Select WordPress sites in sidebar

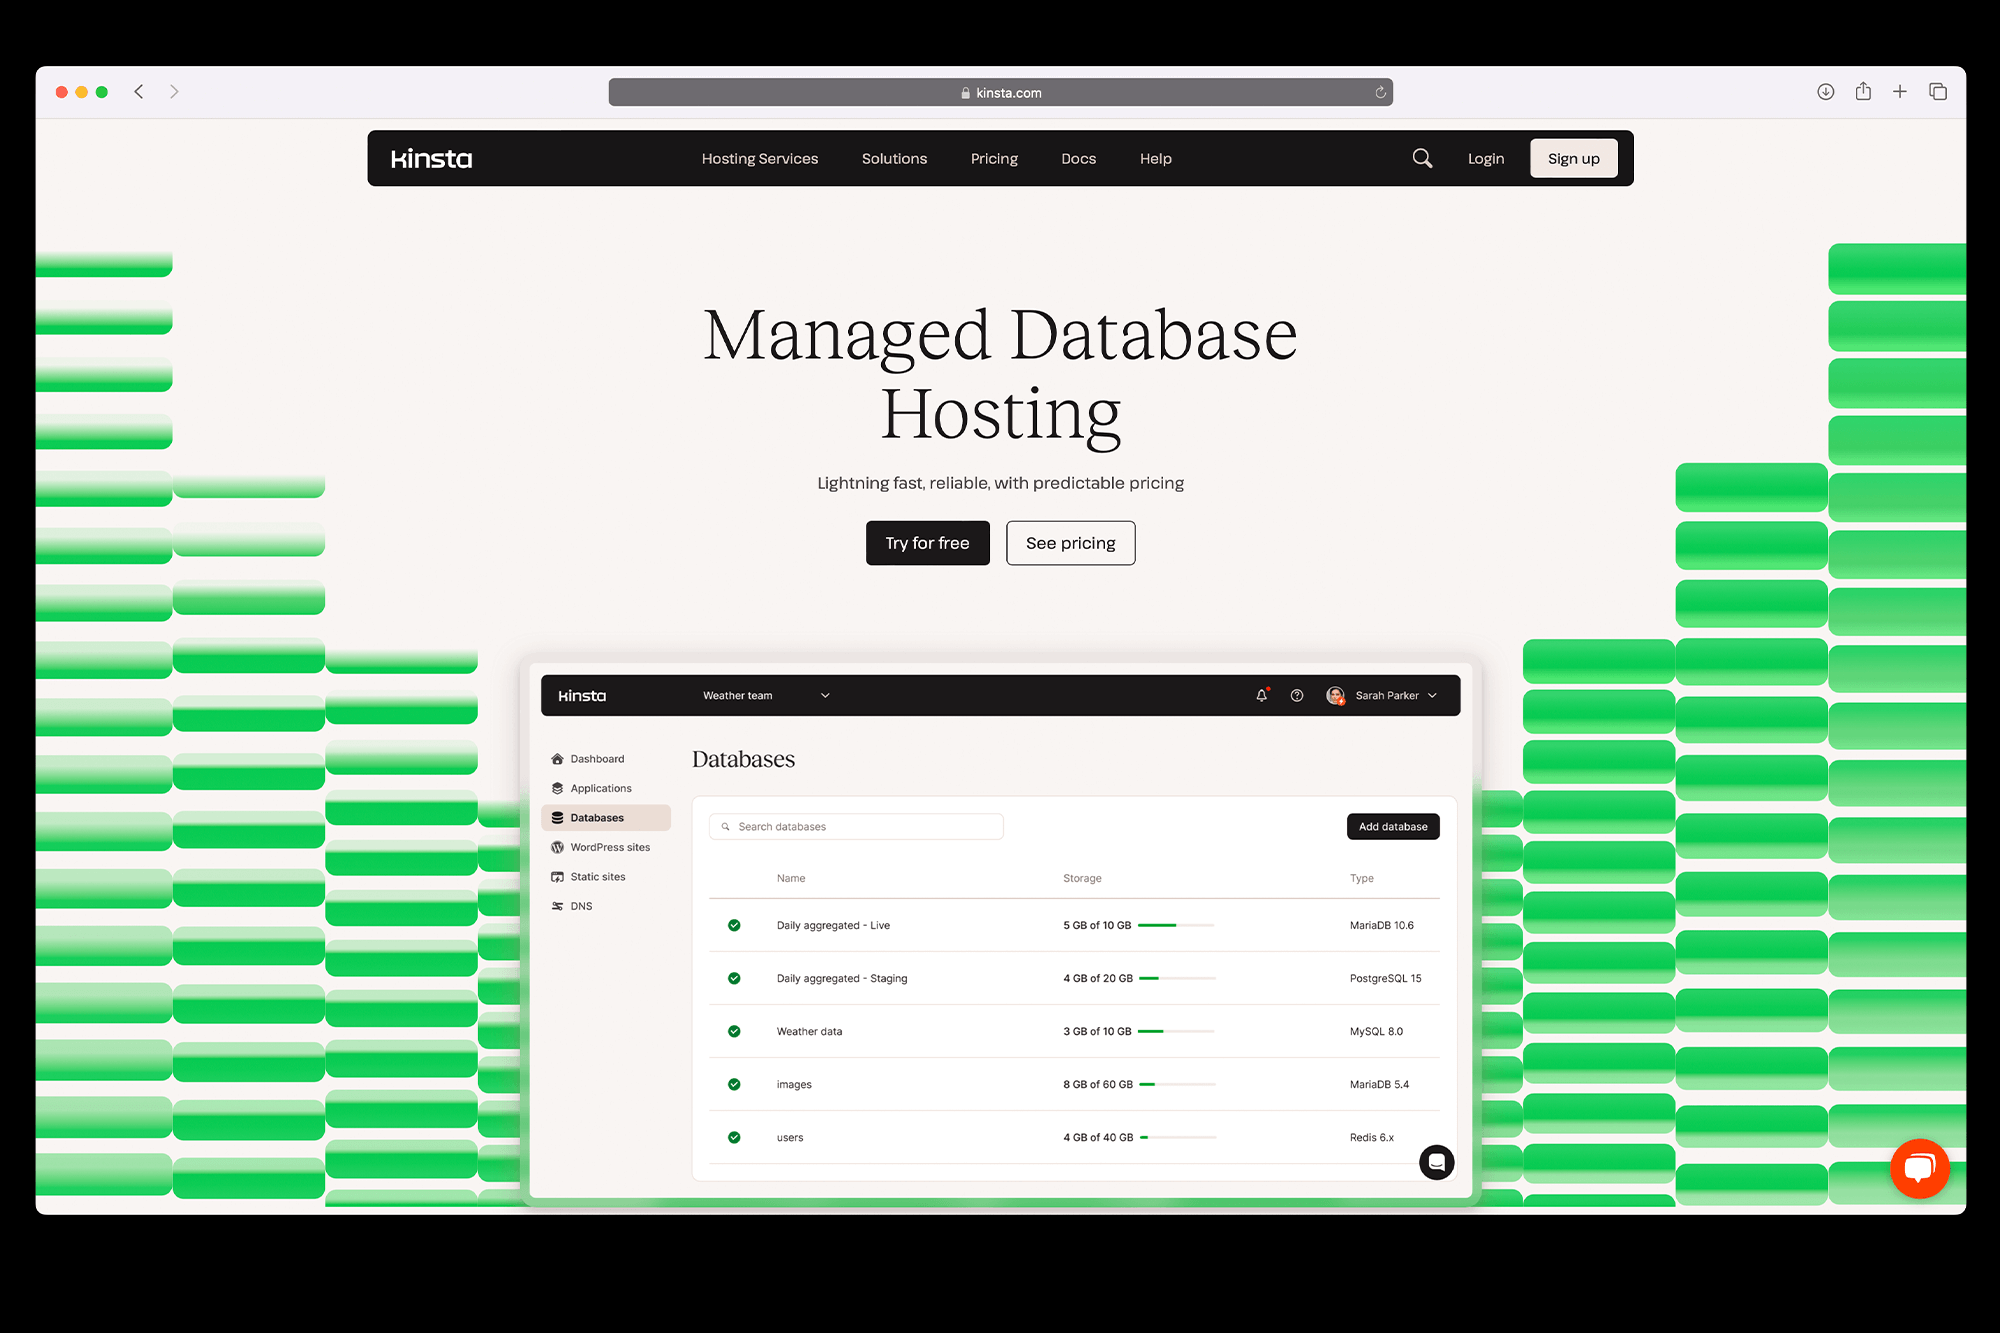[609, 847]
